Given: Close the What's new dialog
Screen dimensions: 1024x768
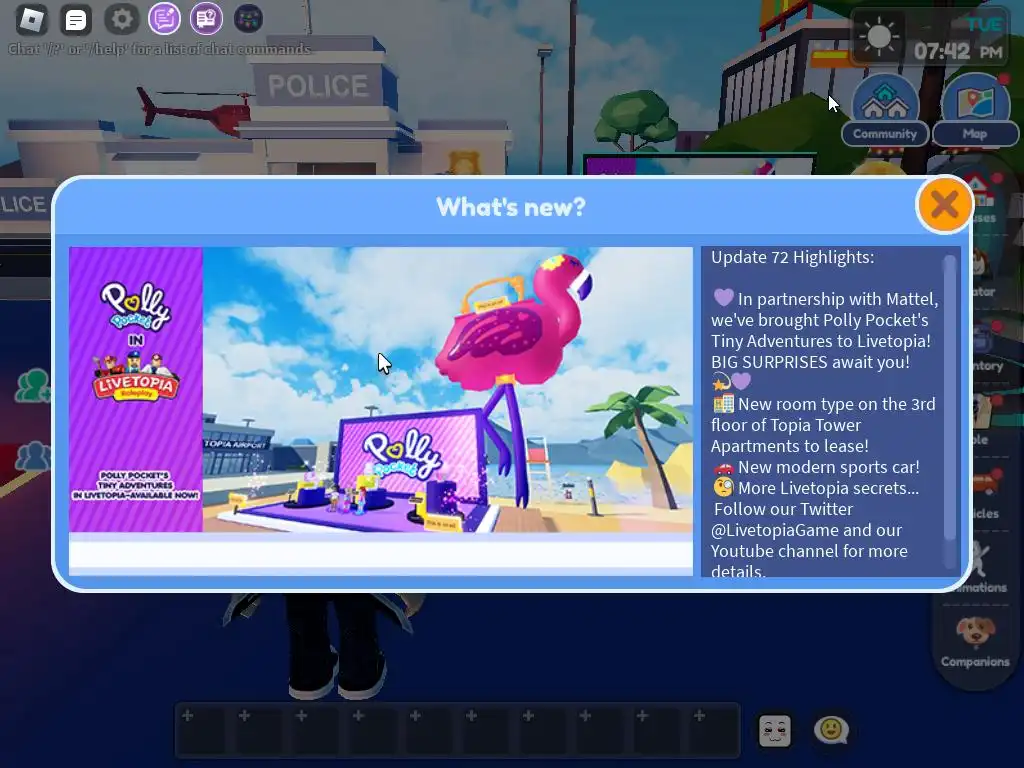Looking at the screenshot, I should click(x=944, y=205).
